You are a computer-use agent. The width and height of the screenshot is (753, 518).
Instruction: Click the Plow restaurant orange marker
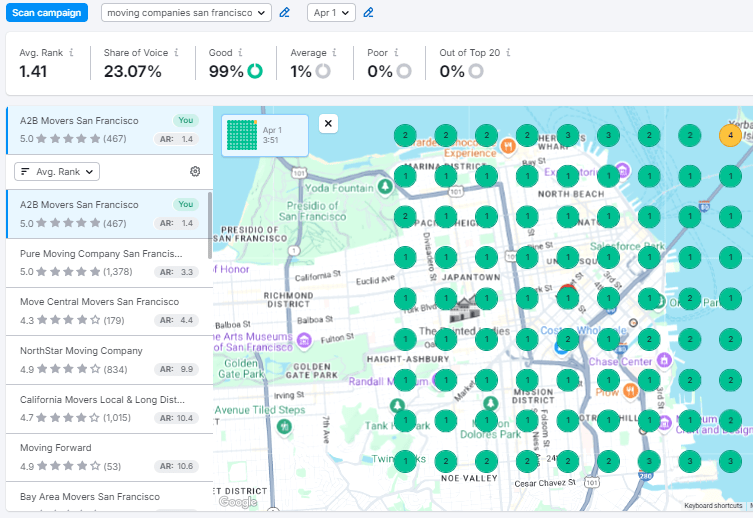(631, 390)
